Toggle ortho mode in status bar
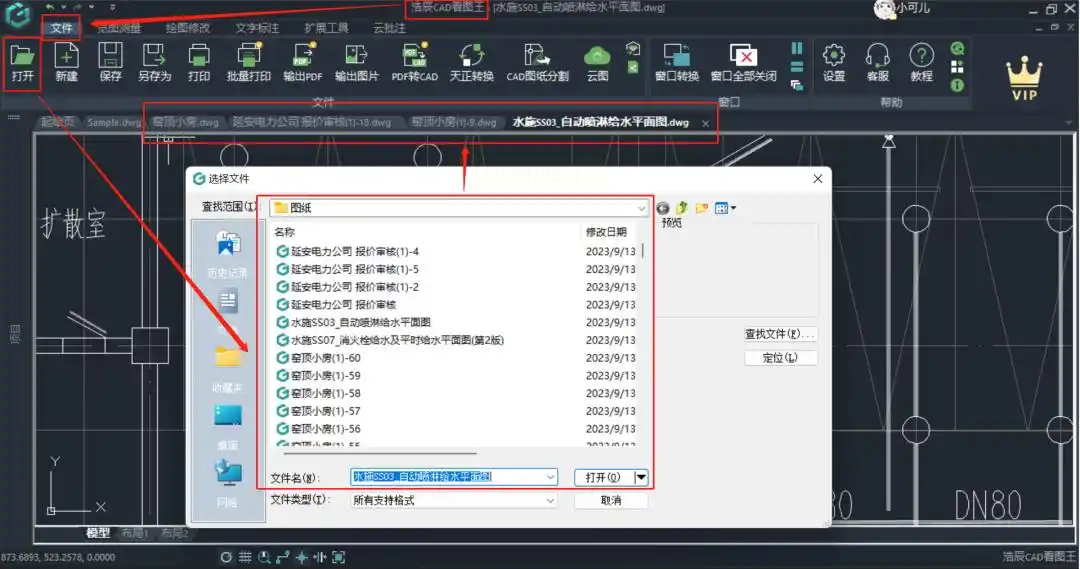This screenshot has width=1080, height=569. pos(282,557)
